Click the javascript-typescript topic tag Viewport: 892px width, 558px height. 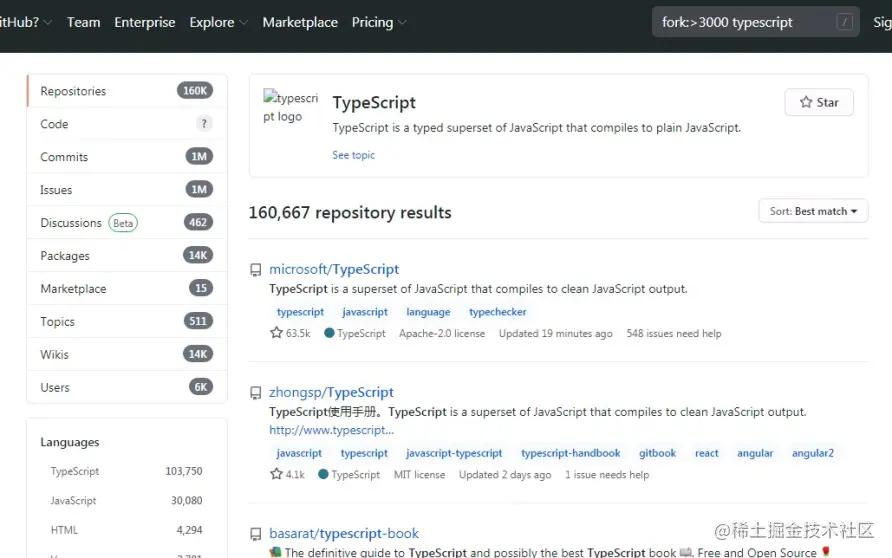click(454, 453)
